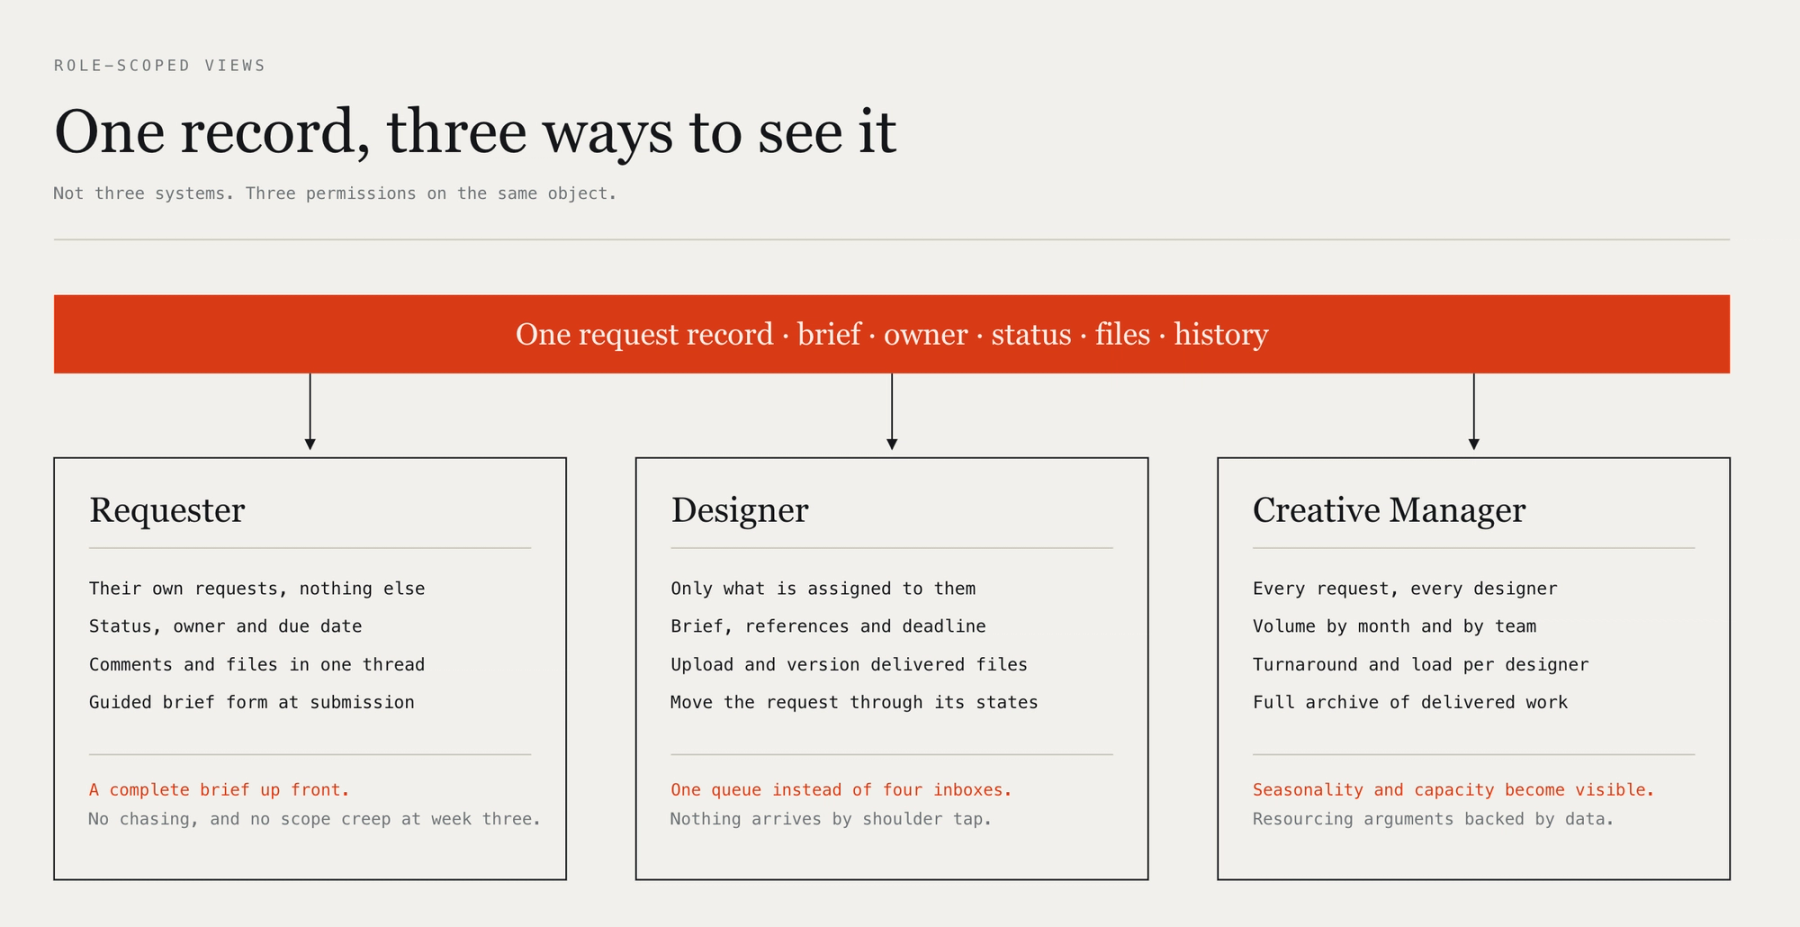Select 'Their own requests, nothing else'
Viewport: 1800px width, 927px height.
click(257, 589)
